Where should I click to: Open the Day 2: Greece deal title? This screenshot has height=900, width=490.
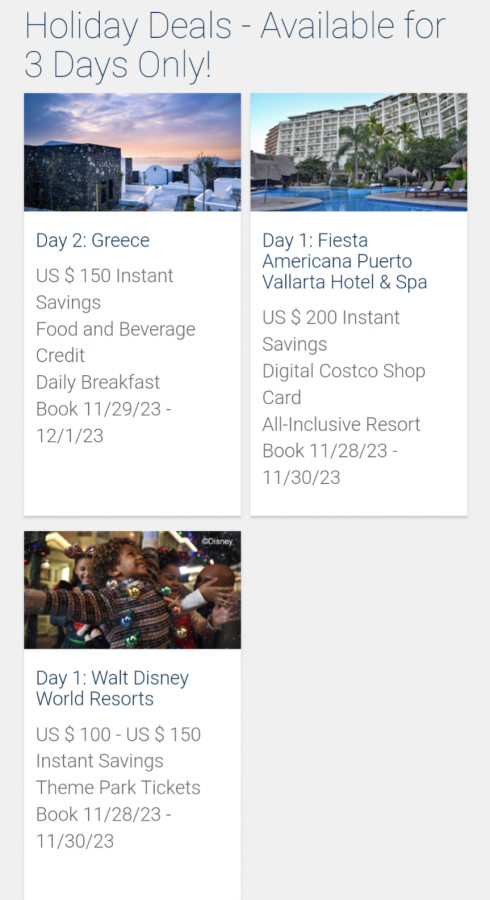(93, 240)
